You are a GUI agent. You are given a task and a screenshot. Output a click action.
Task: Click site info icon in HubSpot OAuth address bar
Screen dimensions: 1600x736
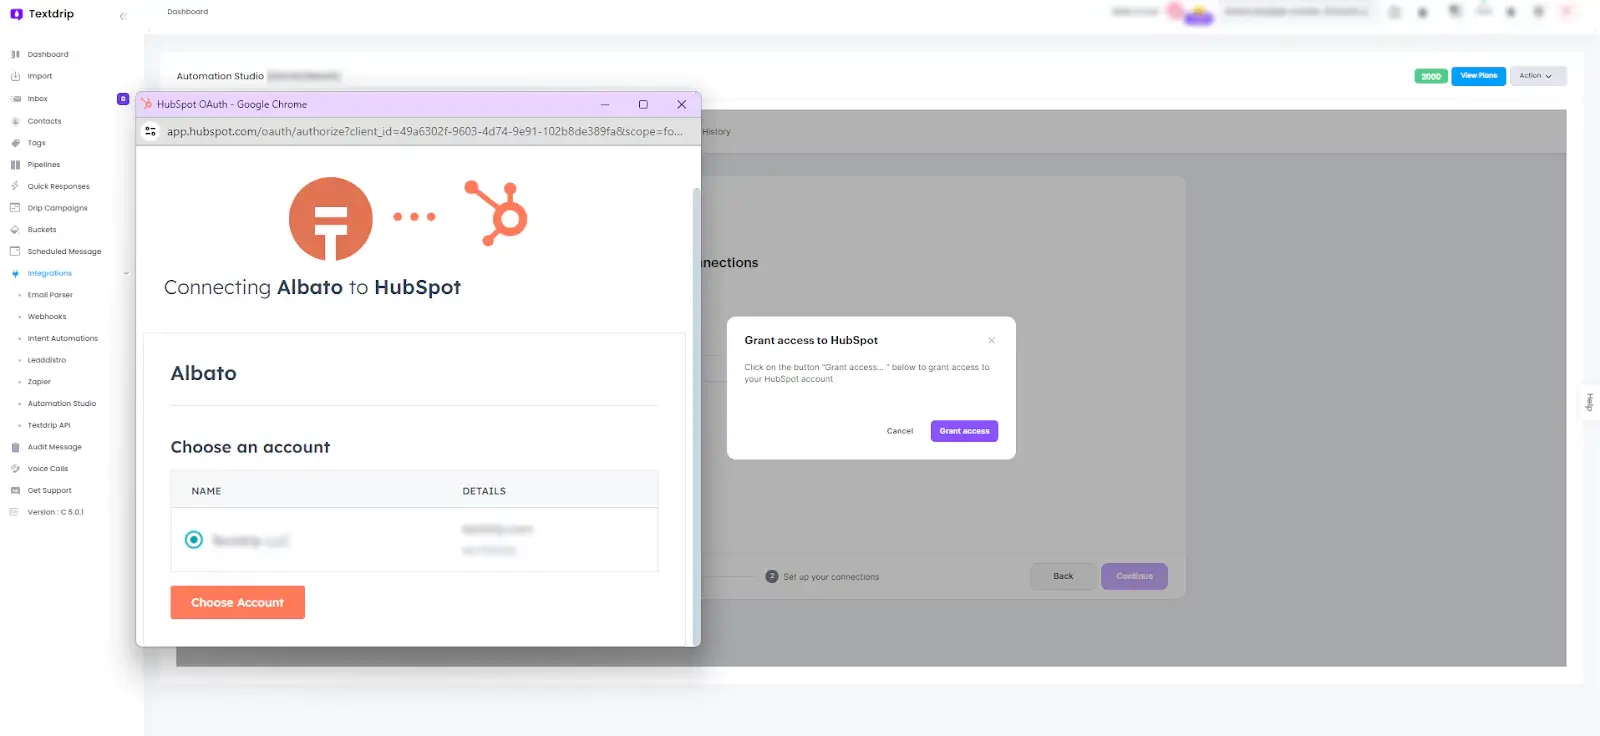150,131
